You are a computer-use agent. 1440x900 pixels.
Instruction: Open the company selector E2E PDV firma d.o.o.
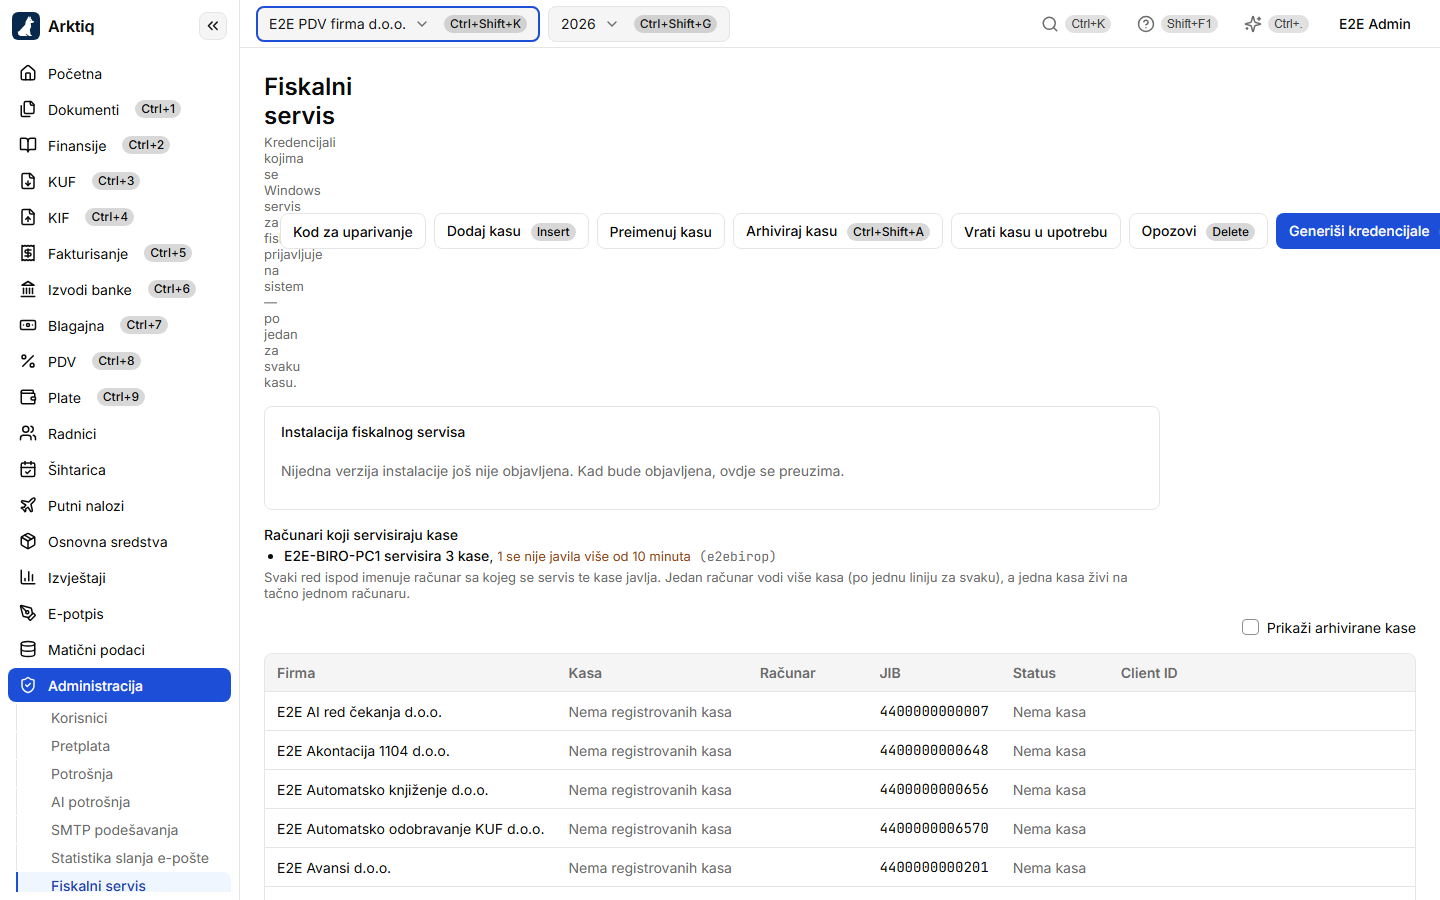pyautogui.click(x=398, y=24)
